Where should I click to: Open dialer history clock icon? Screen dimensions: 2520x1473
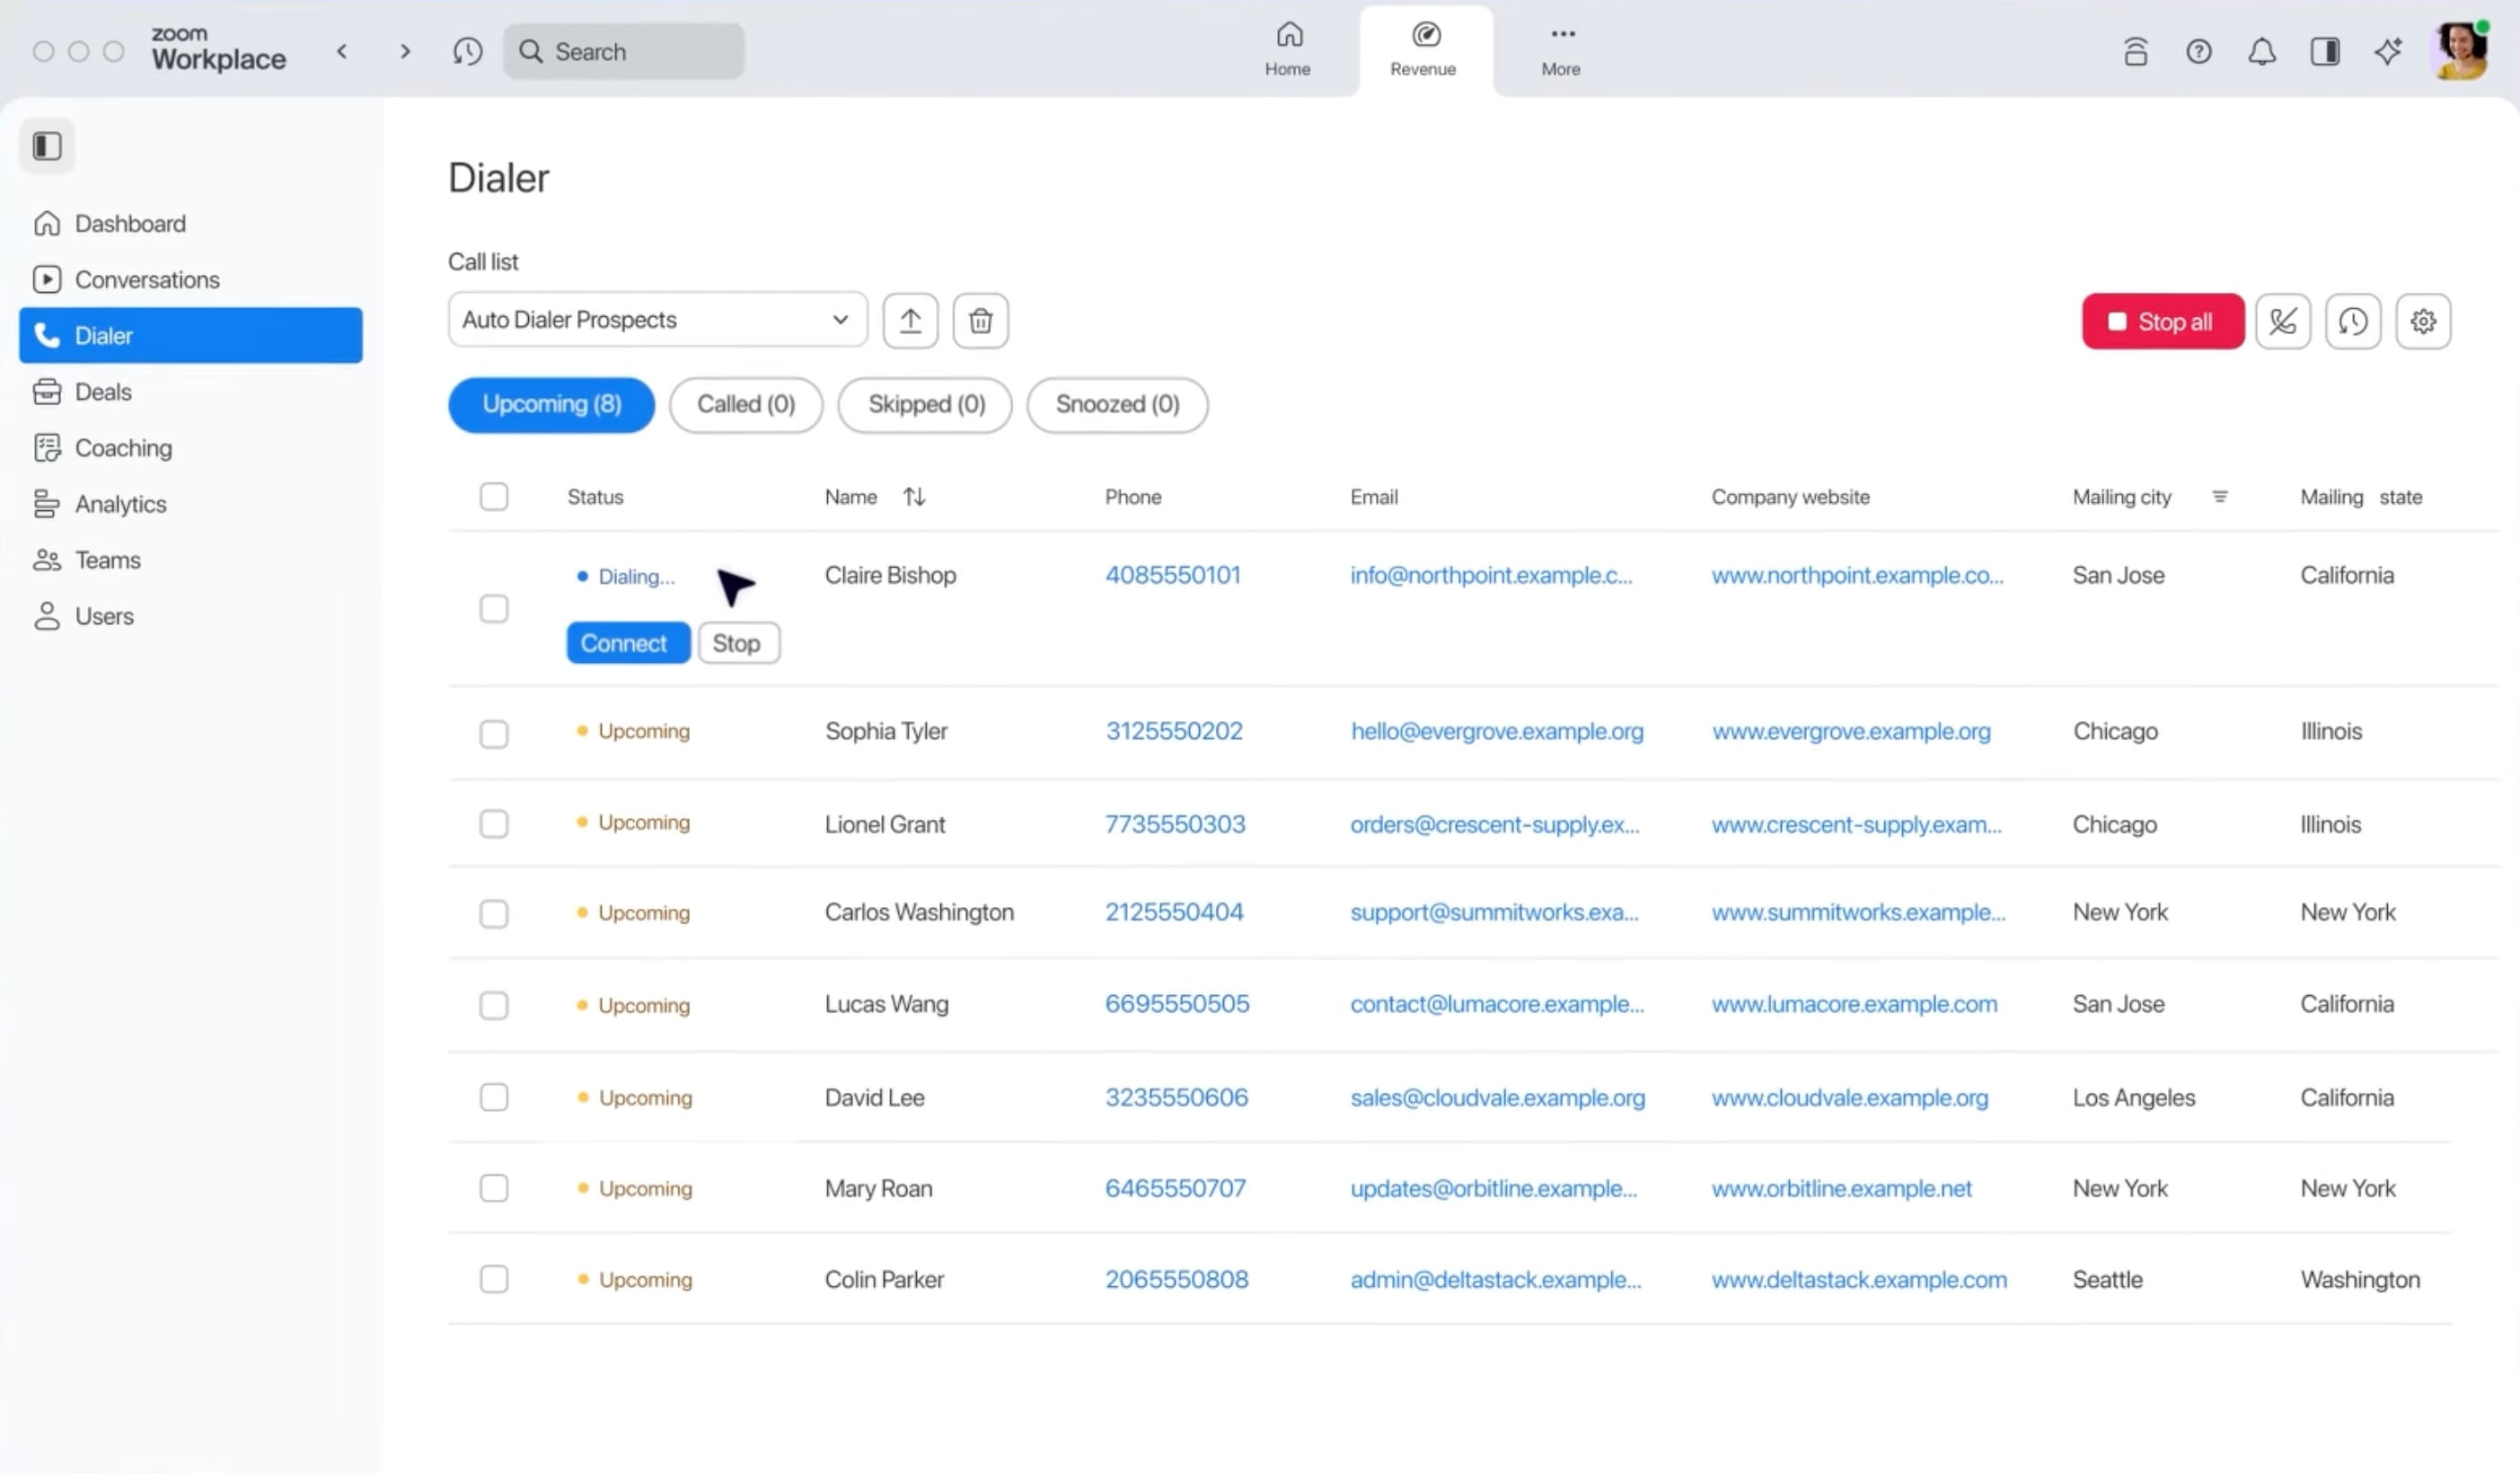[x=2353, y=321]
